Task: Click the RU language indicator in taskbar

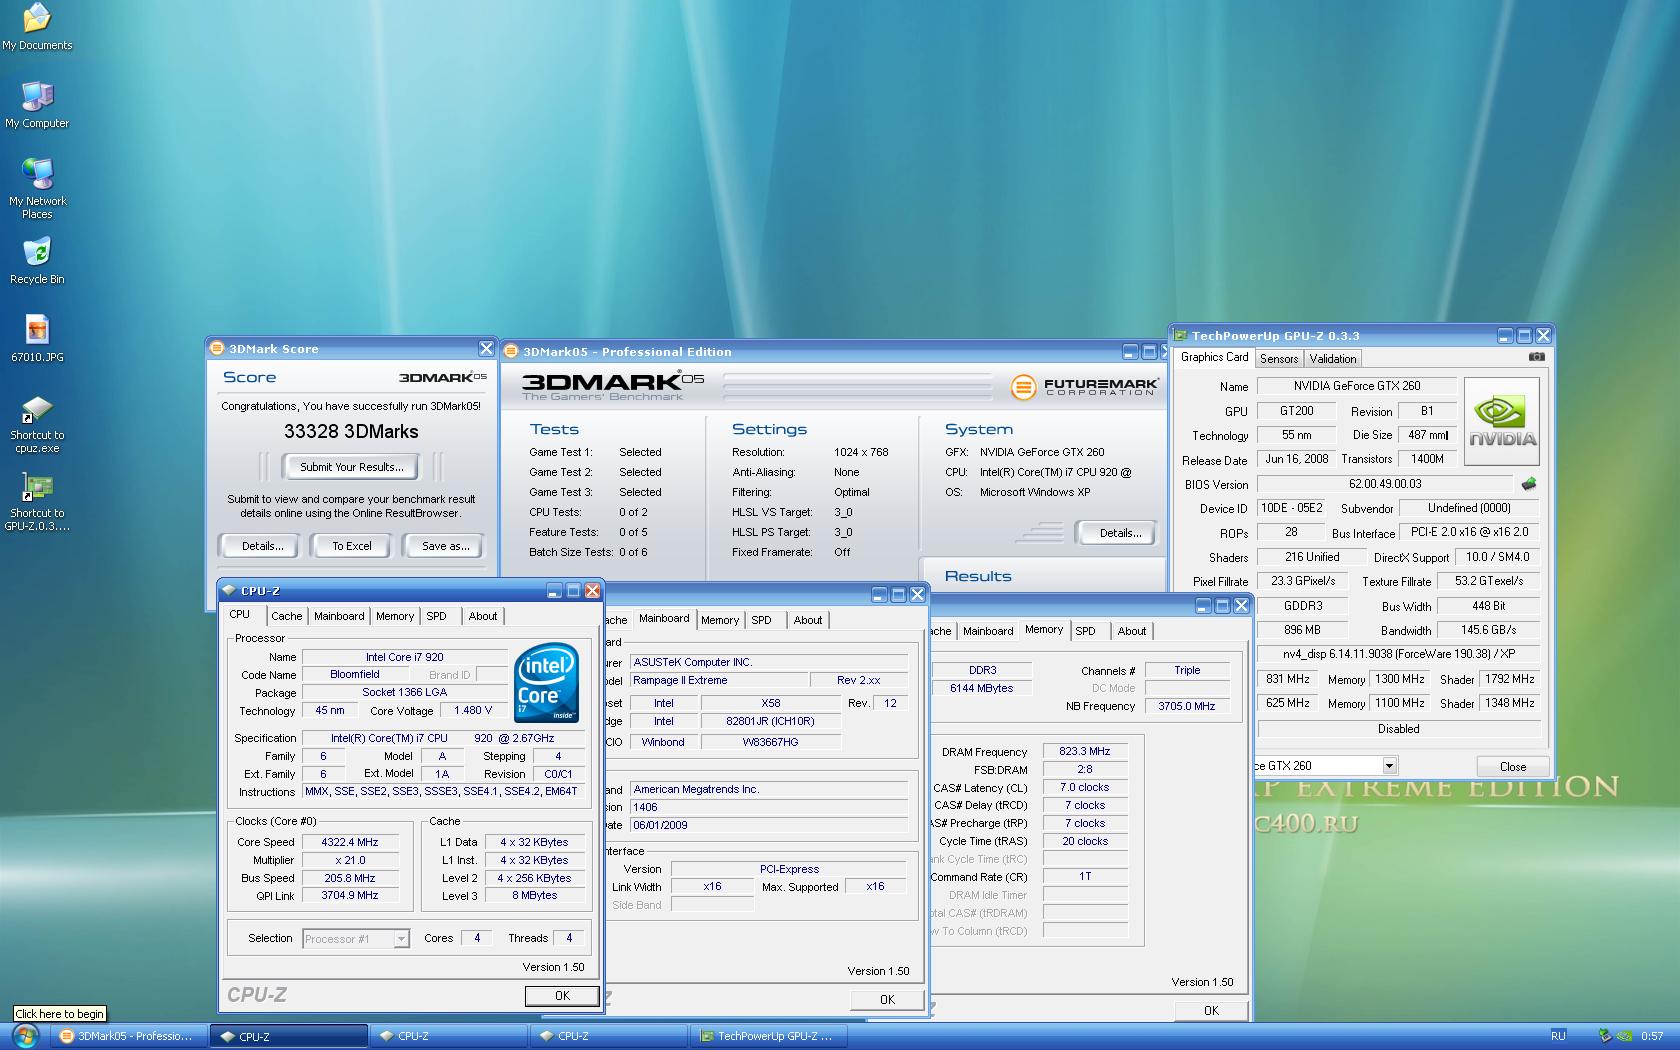Action: tap(1558, 1036)
